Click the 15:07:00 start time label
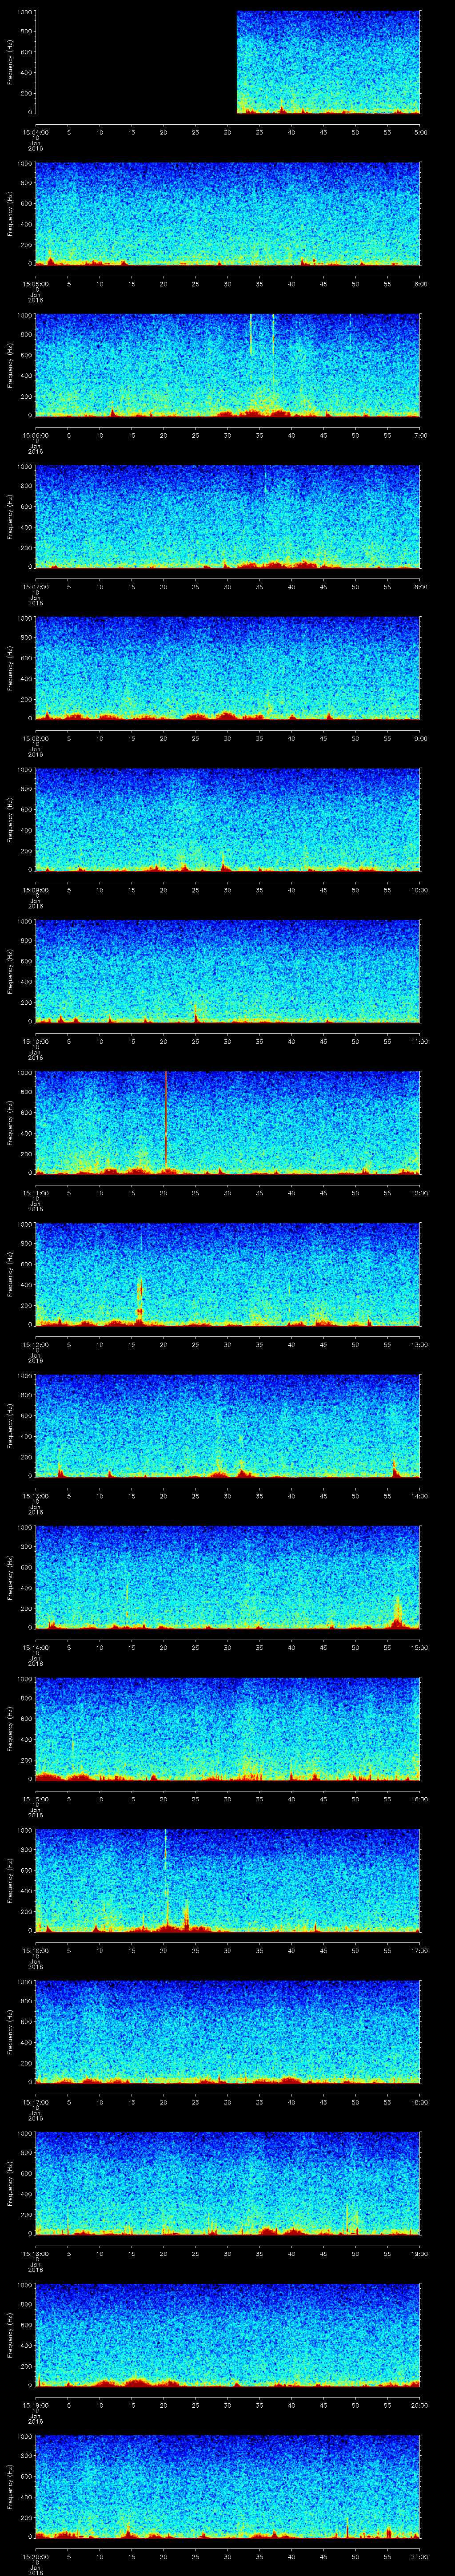 36,586
